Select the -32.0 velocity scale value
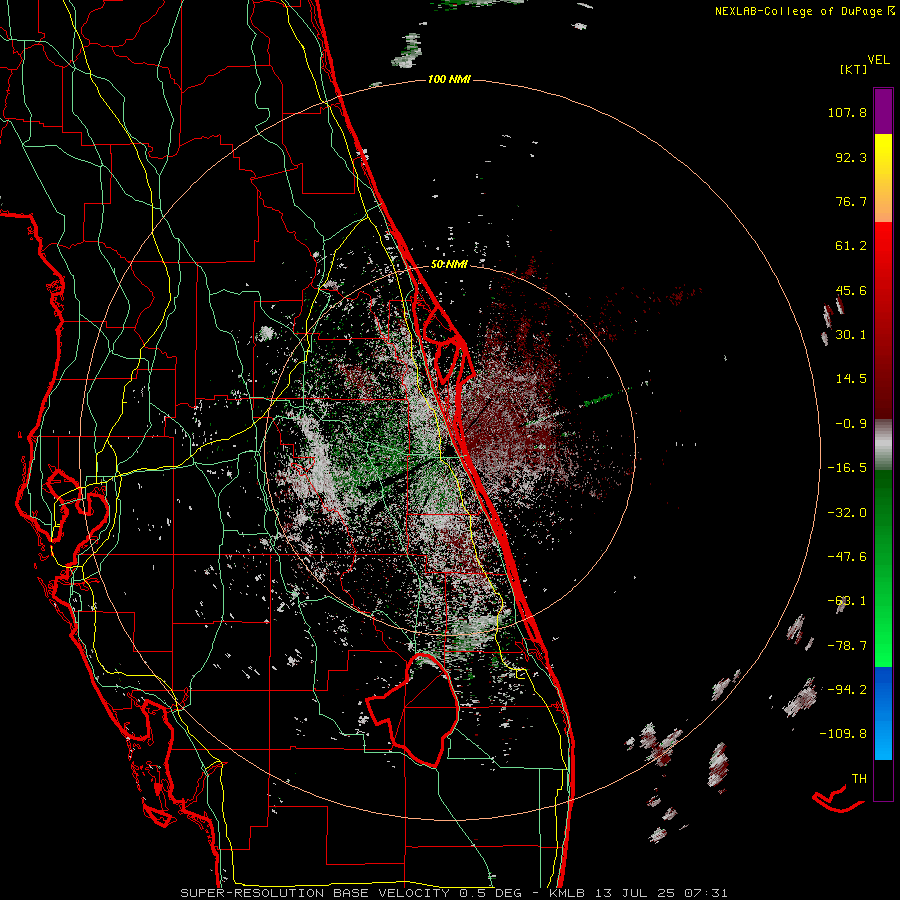Screen dimensions: 900x900 point(847,513)
